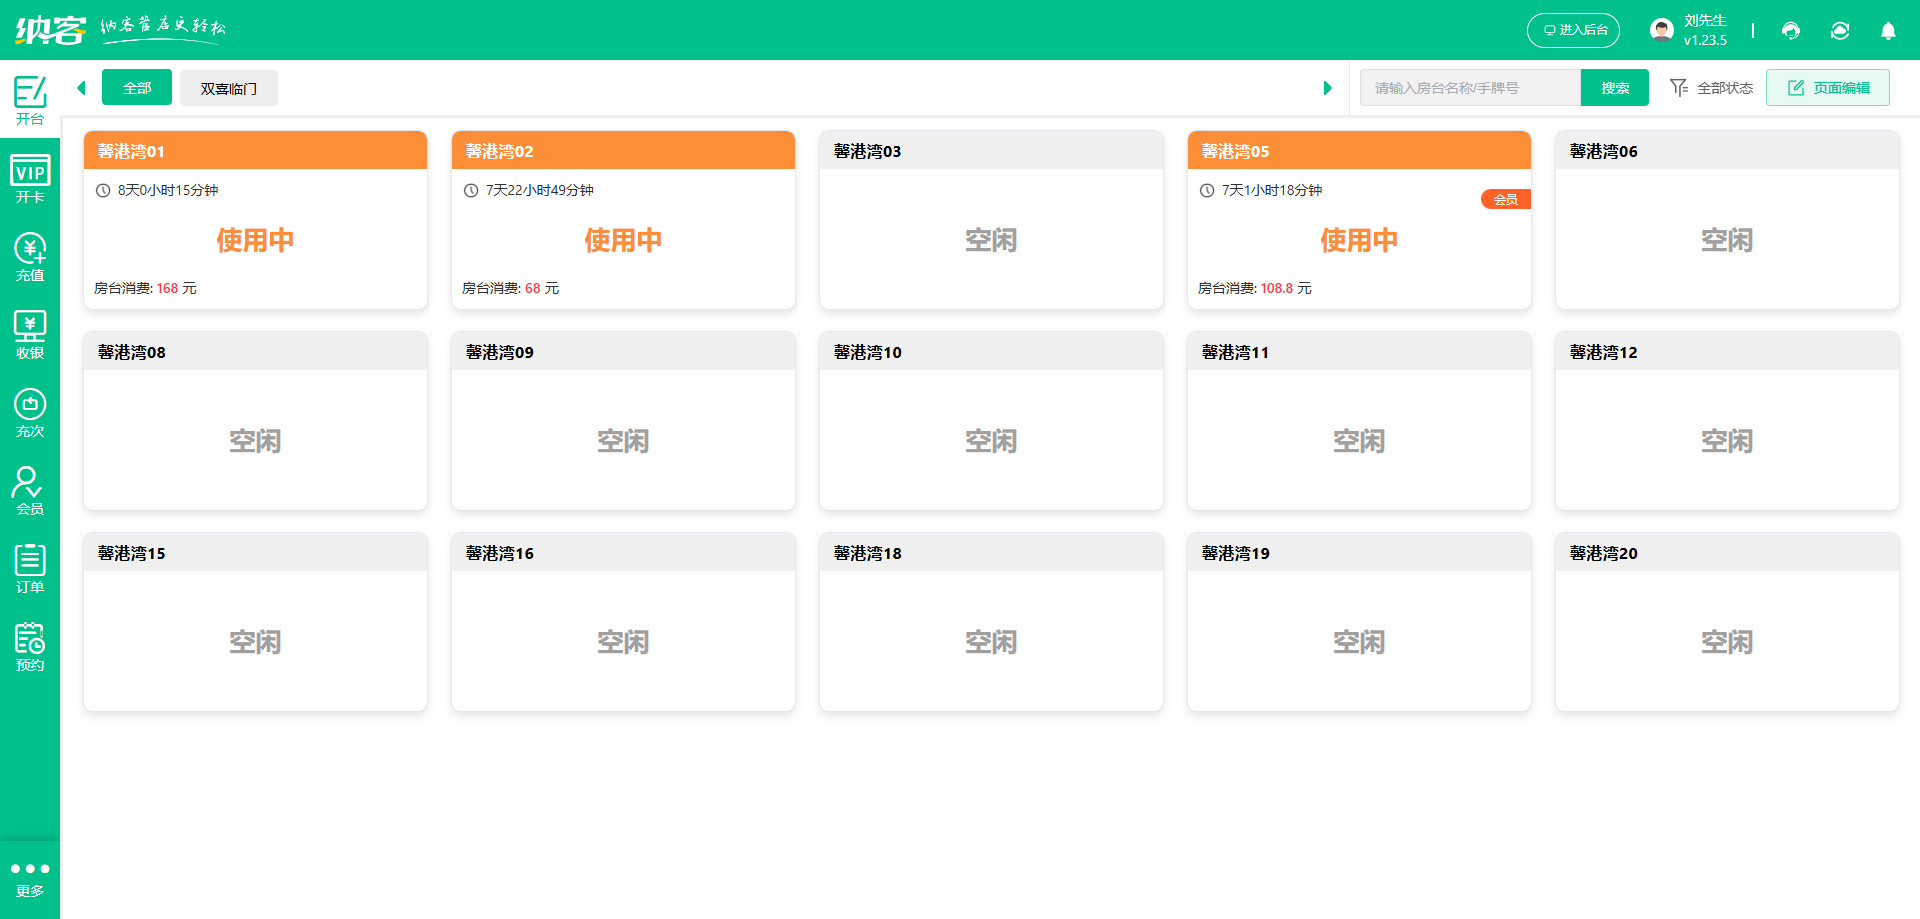Select the 充次 sidebar icon
This screenshot has height=919, width=1920.
click(29, 410)
